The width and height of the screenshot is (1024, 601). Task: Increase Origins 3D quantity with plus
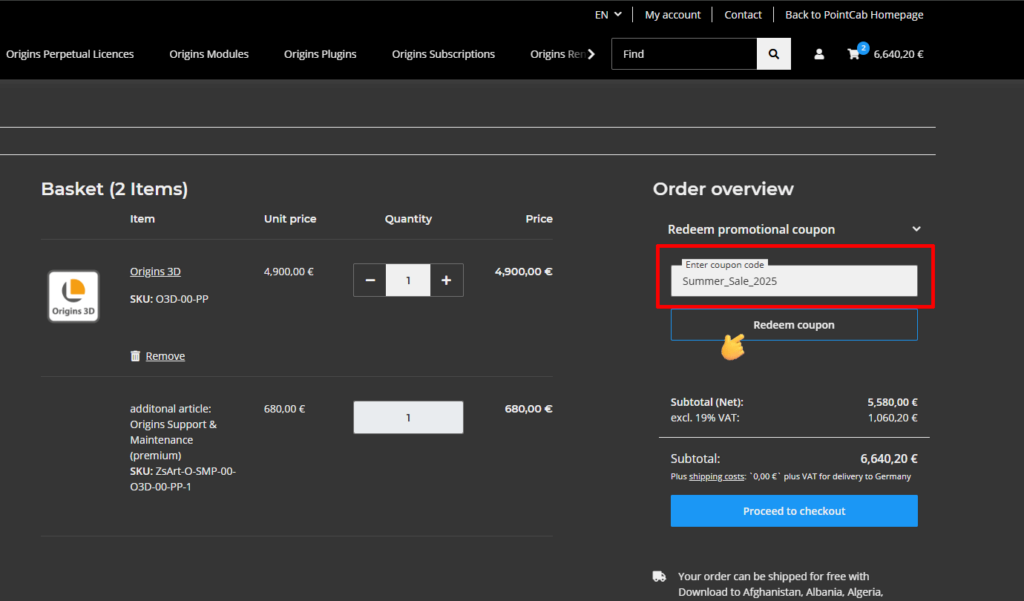[x=447, y=280]
